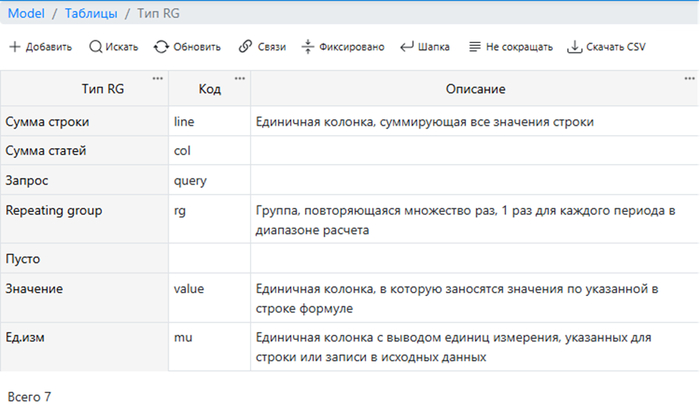700x419 pixels.
Task: Open the Код column three-dots menu
Action: tap(239, 78)
